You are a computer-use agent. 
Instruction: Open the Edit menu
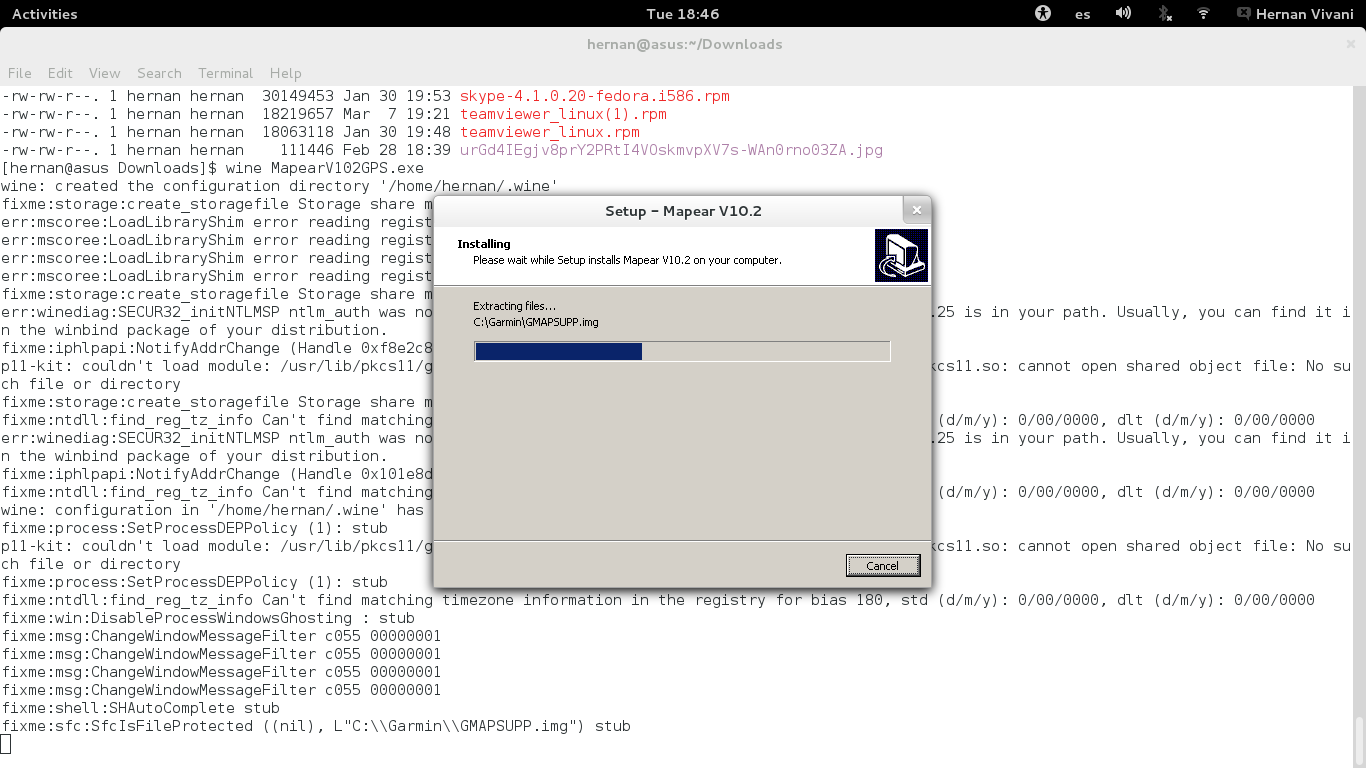60,73
